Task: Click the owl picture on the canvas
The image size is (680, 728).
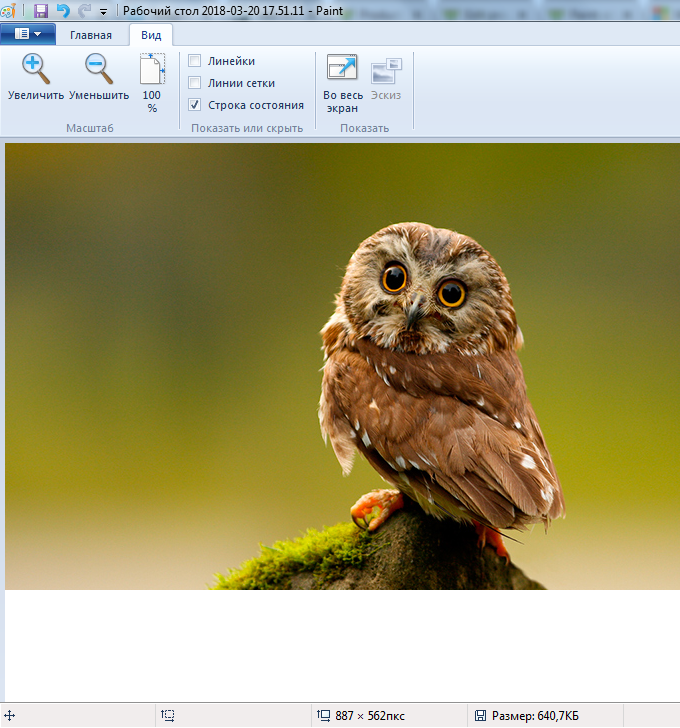Action: [x=430, y=380]
